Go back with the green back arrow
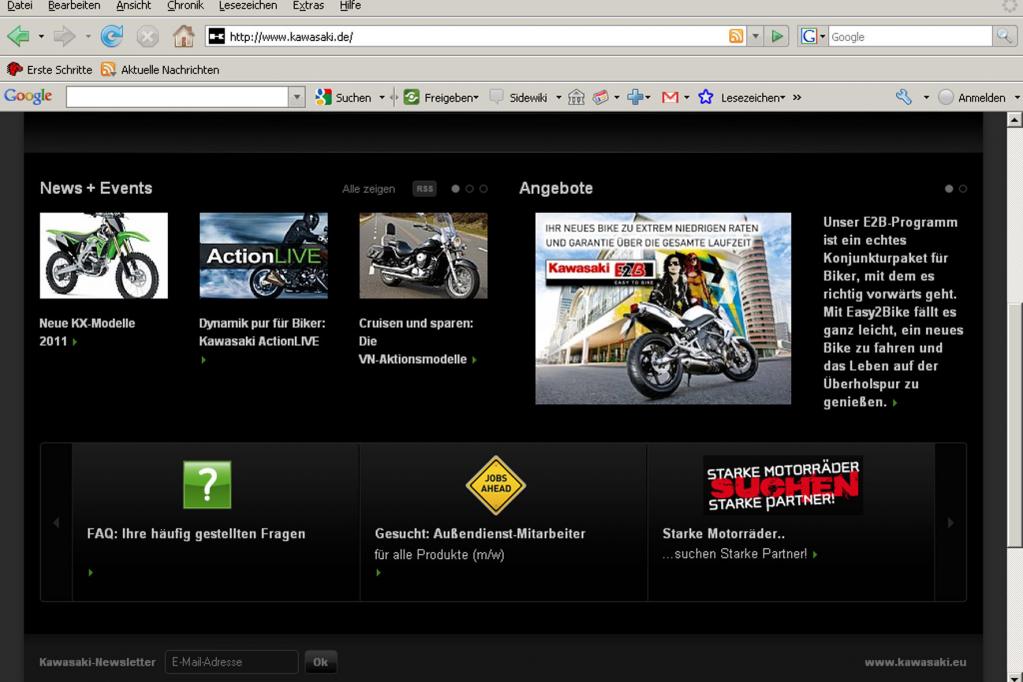Screen dimensions: 1023x682 (x=18, y=36)
